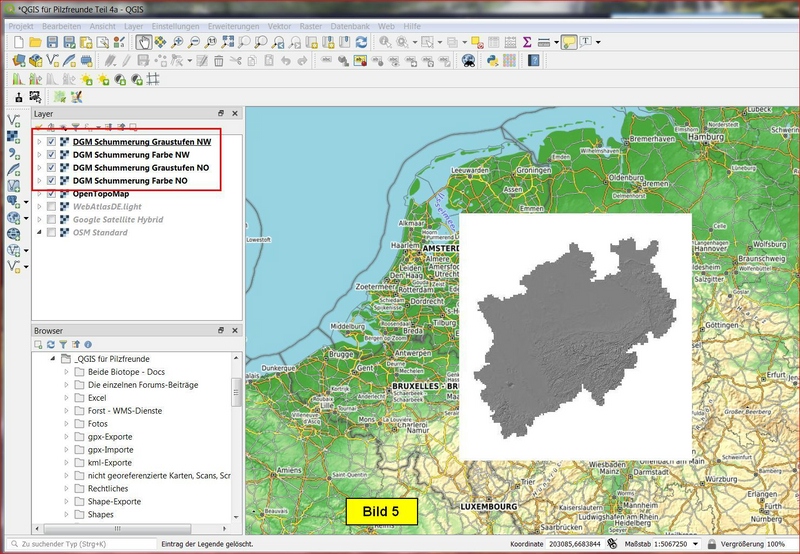
Task: Uncheck DGM Schummerung Farbe NO layer
Action: [x=51, y=181]
